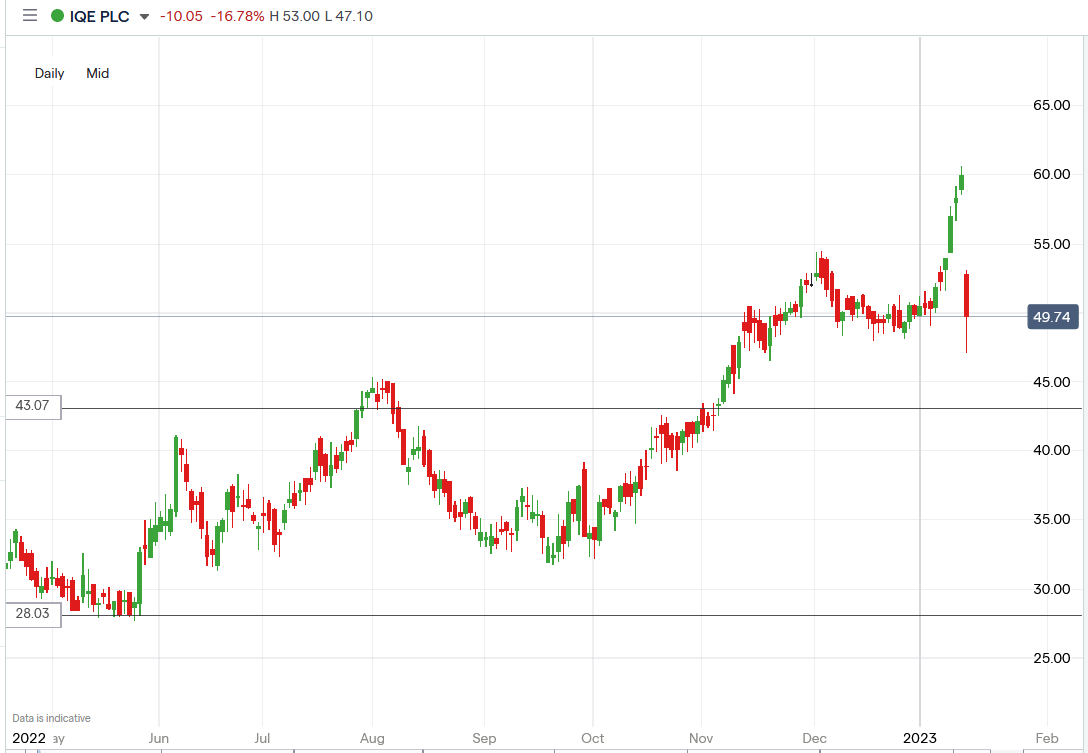Select the 43.07 horizontal line label
The width and height of the screenshot is (1088, 753).
[33, 406]
